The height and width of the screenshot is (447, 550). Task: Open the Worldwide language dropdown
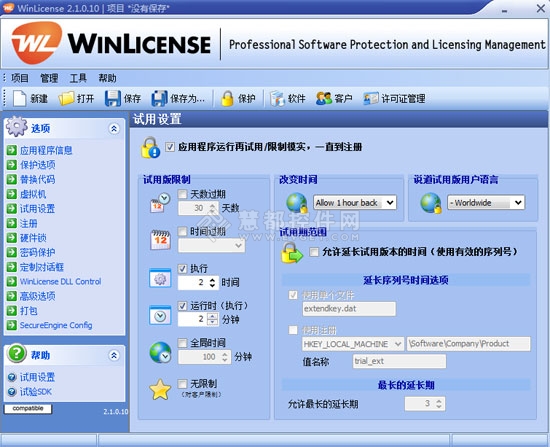pos(486,202)
